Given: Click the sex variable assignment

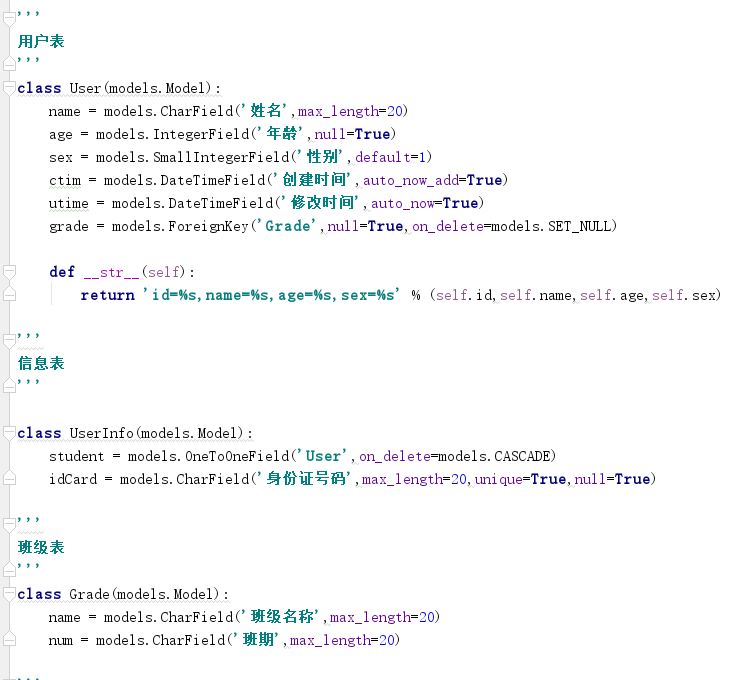Looking at the screenshot, I should 61,158.
